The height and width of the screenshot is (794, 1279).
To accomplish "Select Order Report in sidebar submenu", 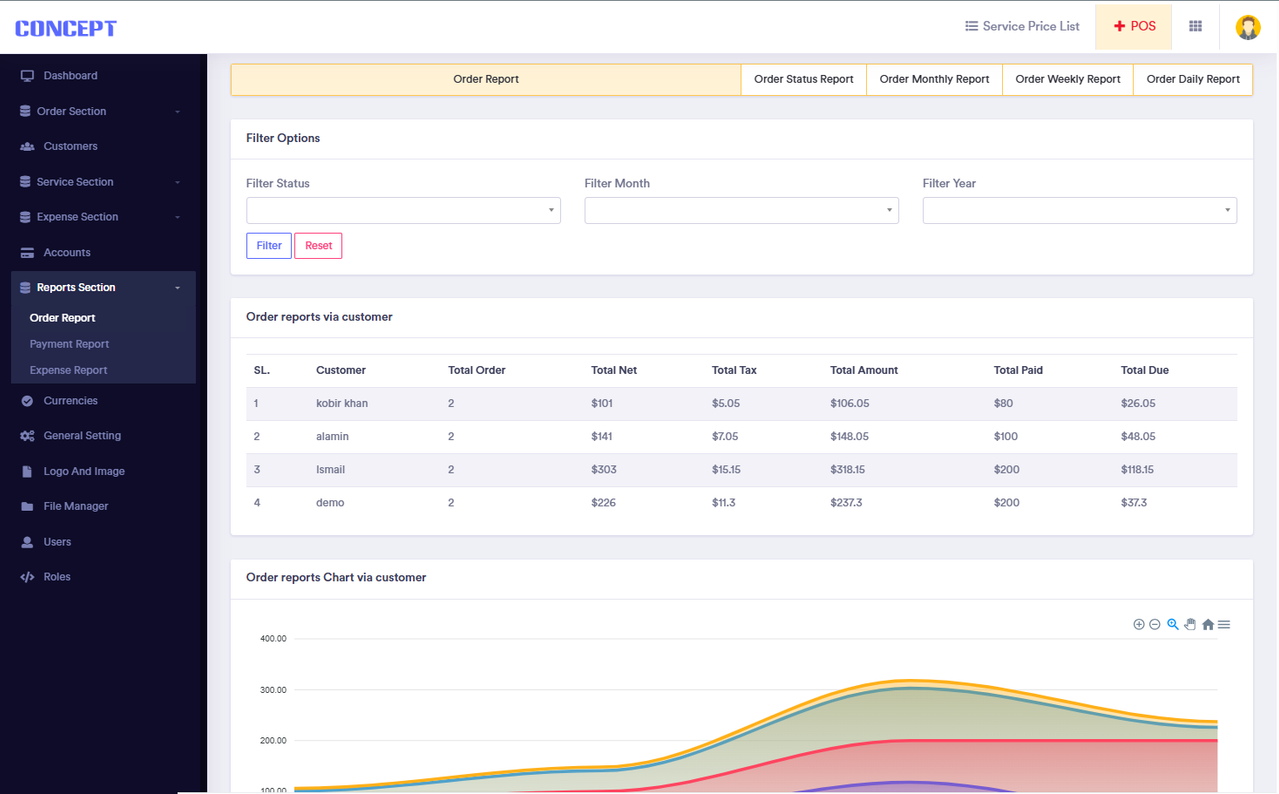I will 62,318.
